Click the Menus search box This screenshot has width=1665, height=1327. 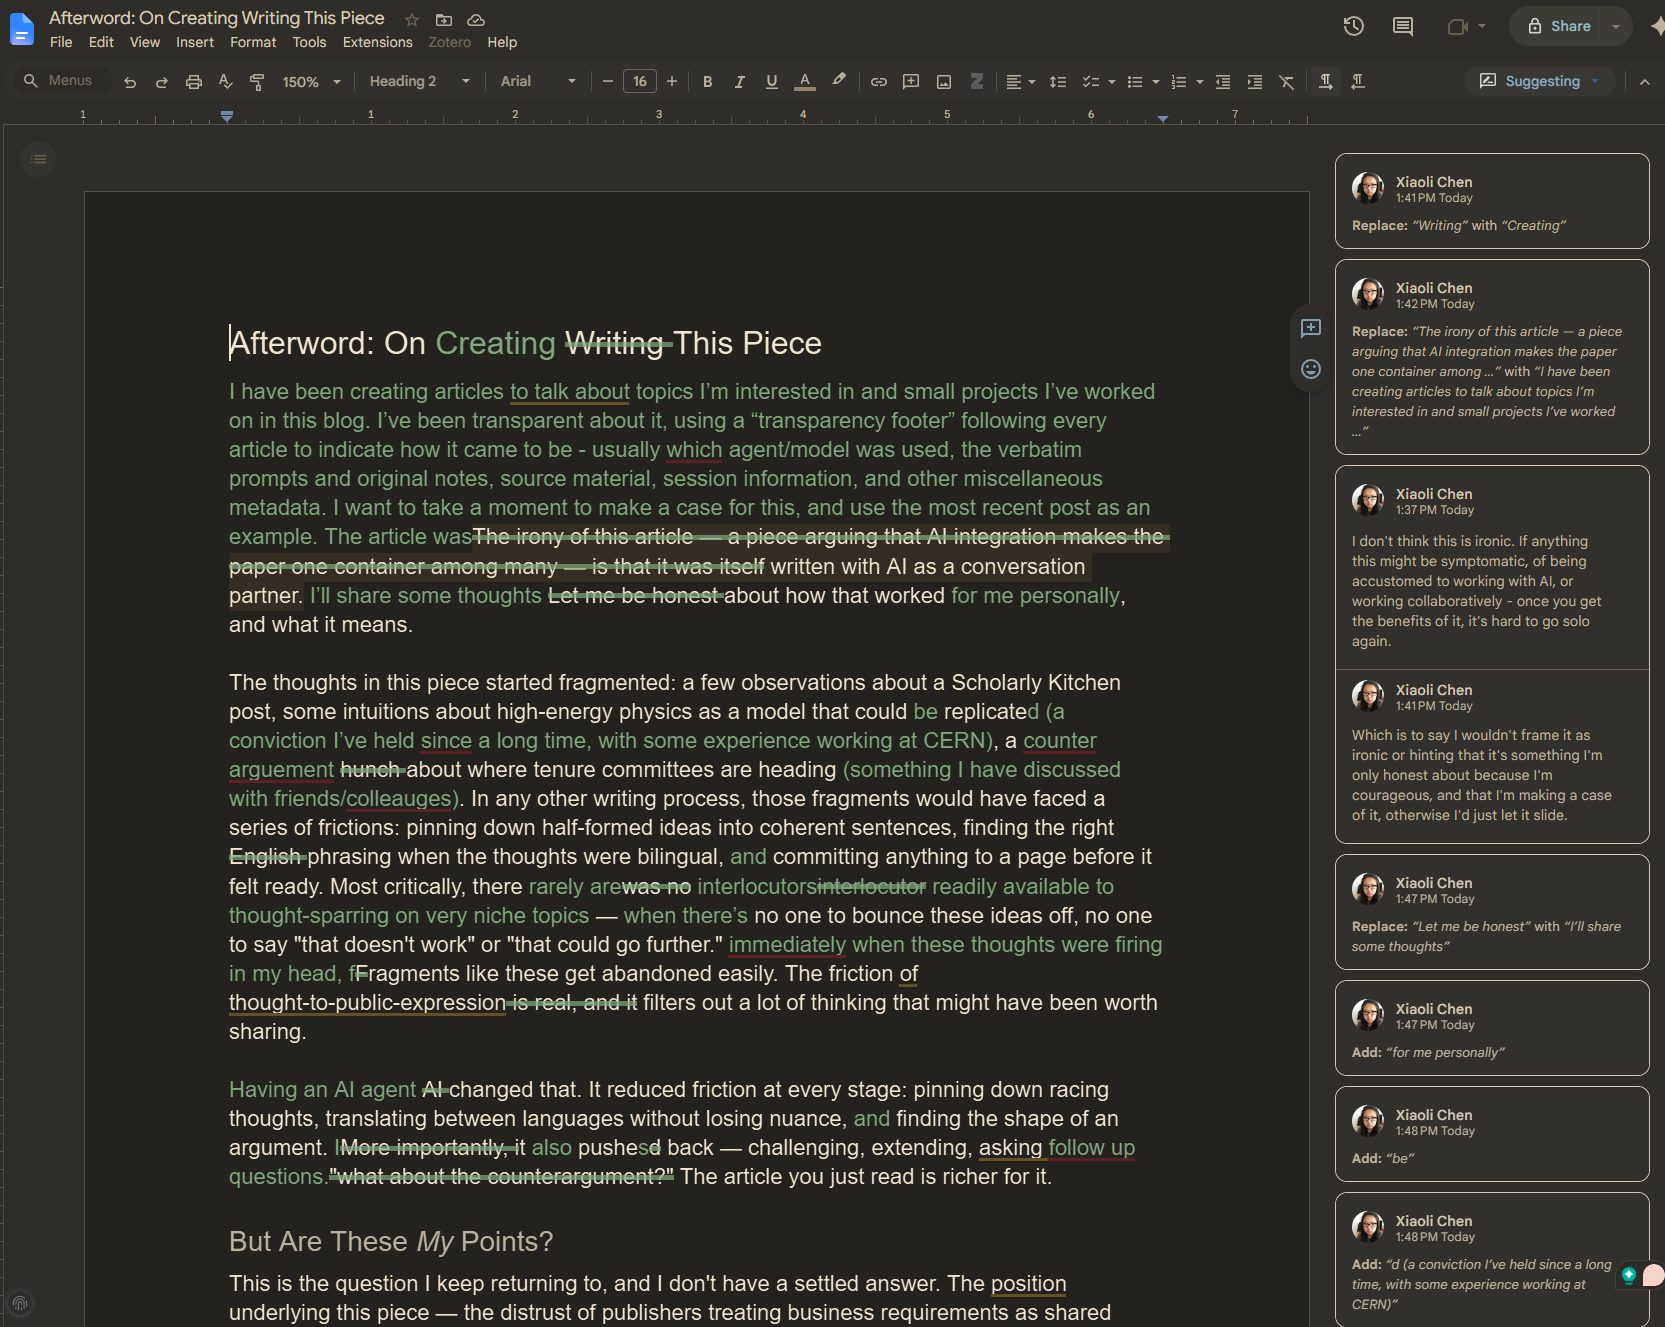pyautogui.click(x=62, y=81)
